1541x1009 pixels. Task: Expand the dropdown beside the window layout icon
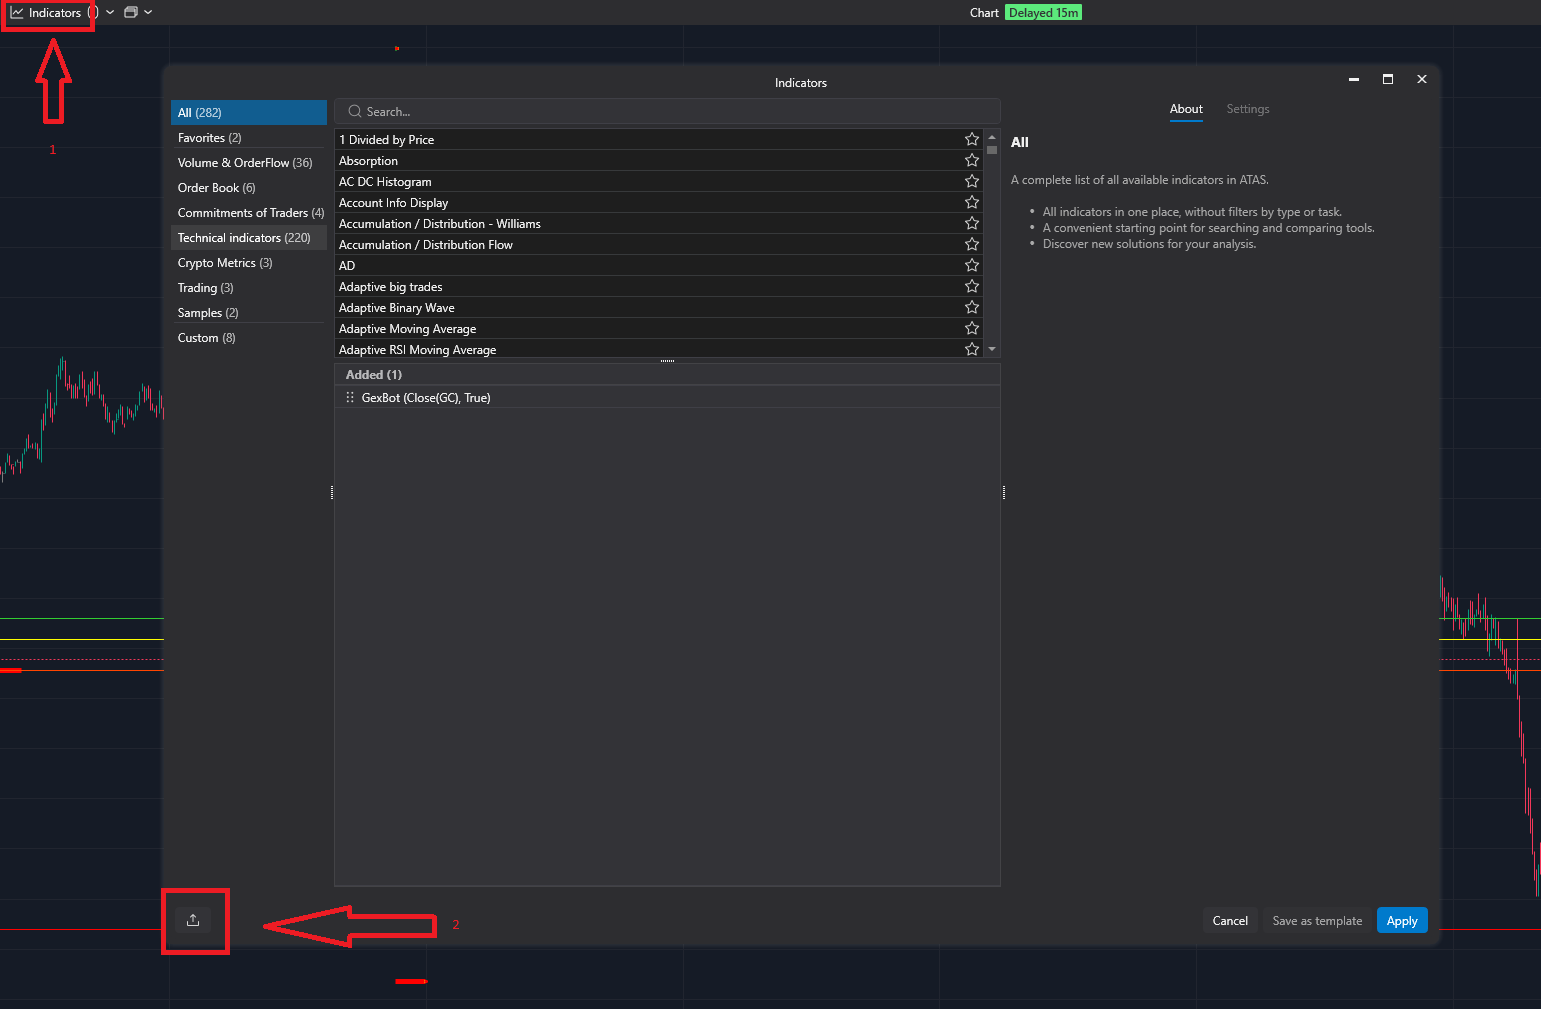pyautogui.click(x=148, y=13)
